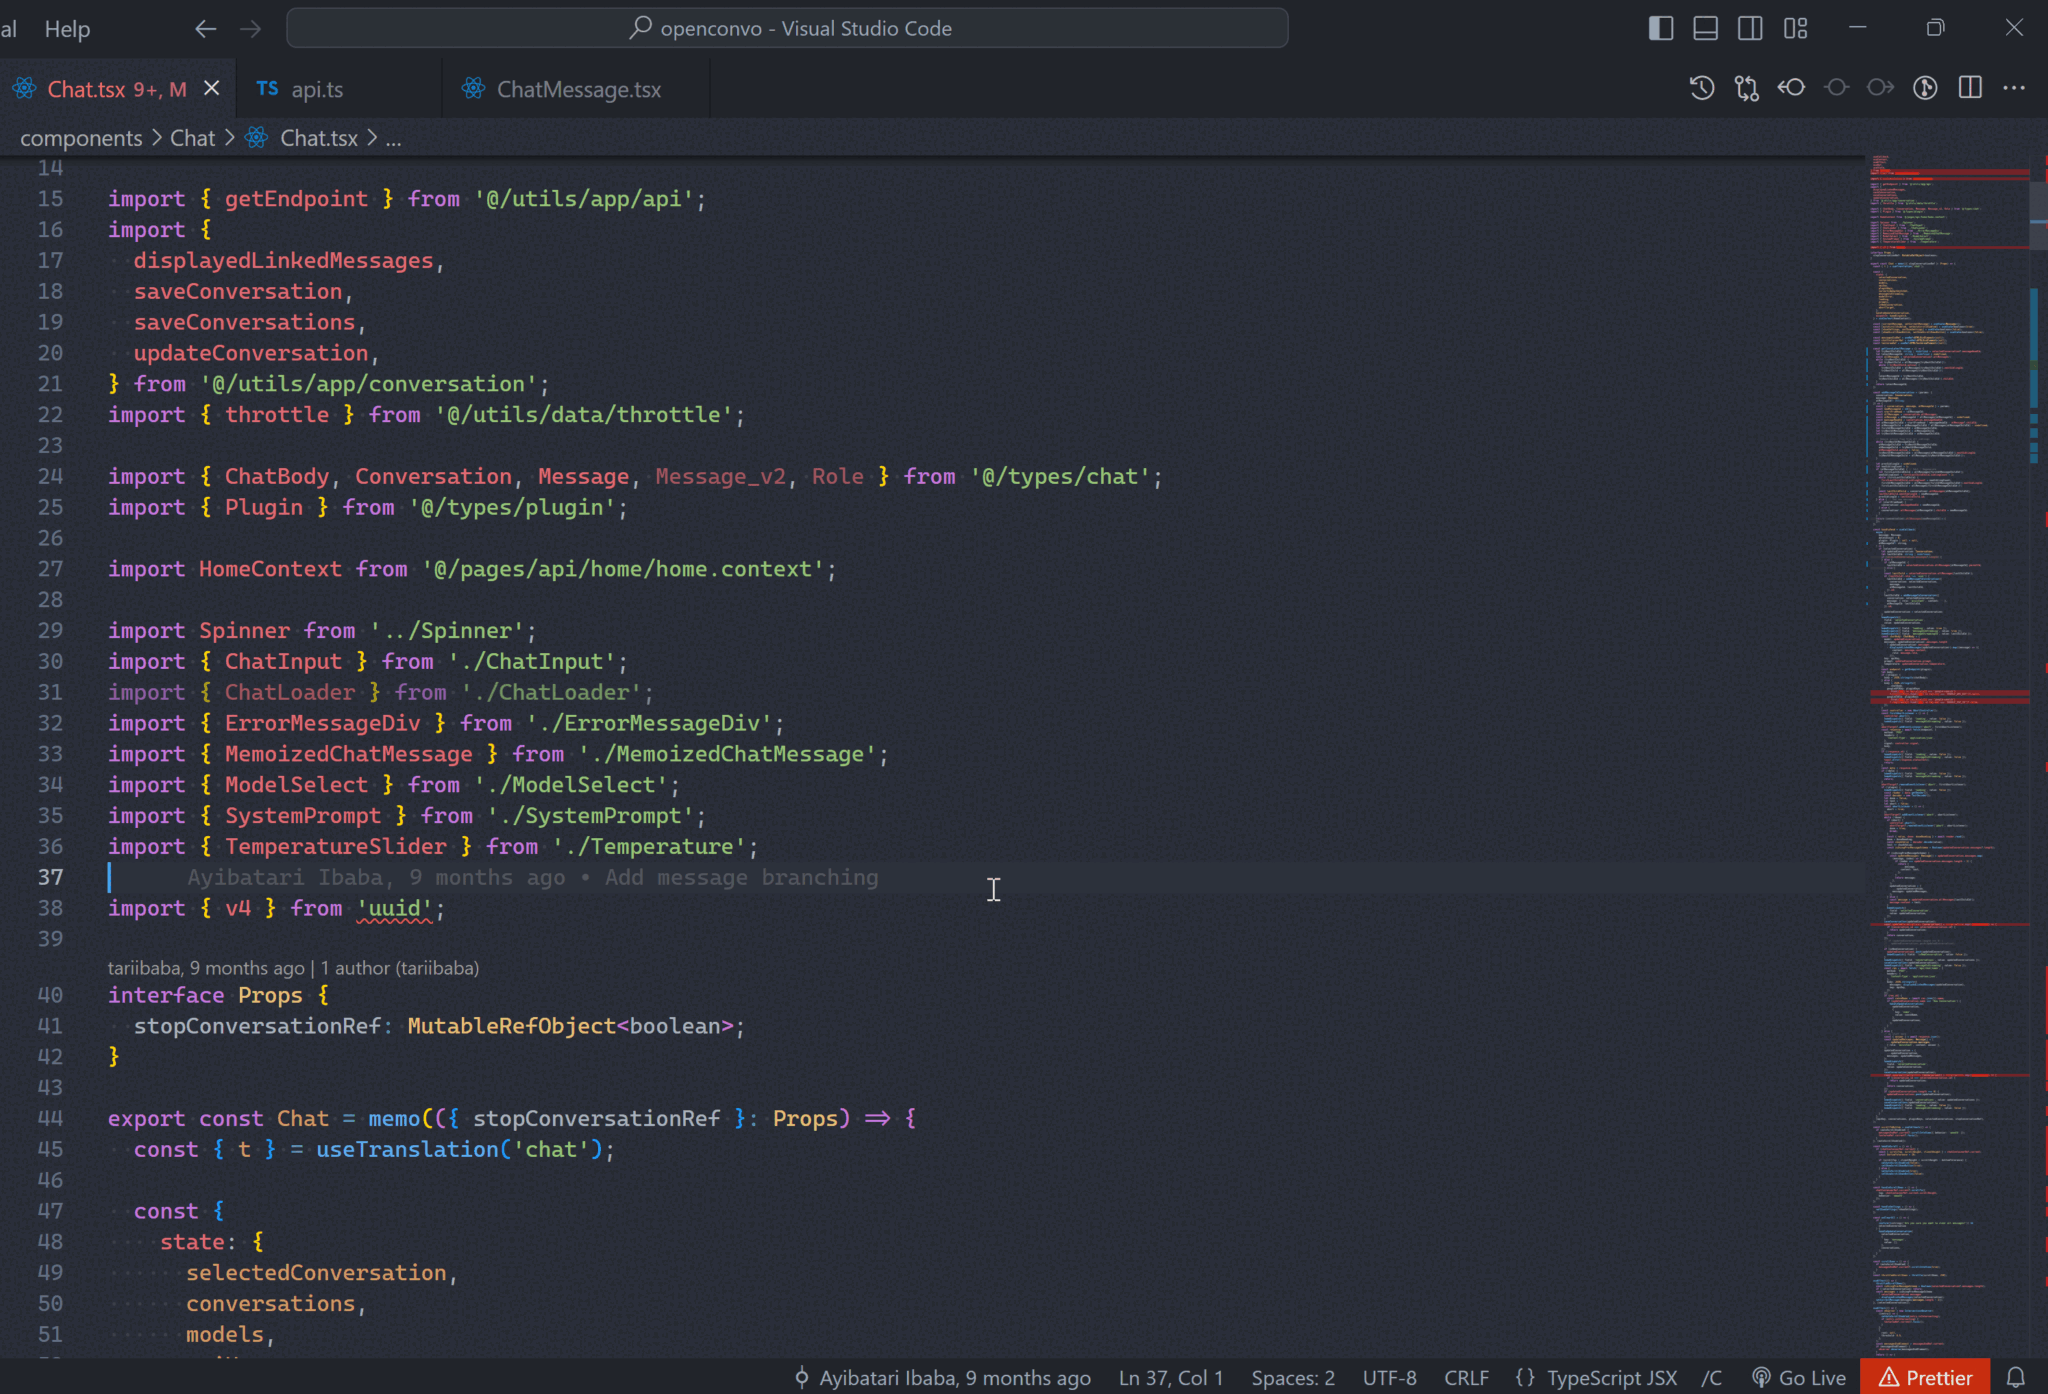Open the commit graph icon
The width and height of the screenshot is (2048, 1394).
[x=1925, y=88]
